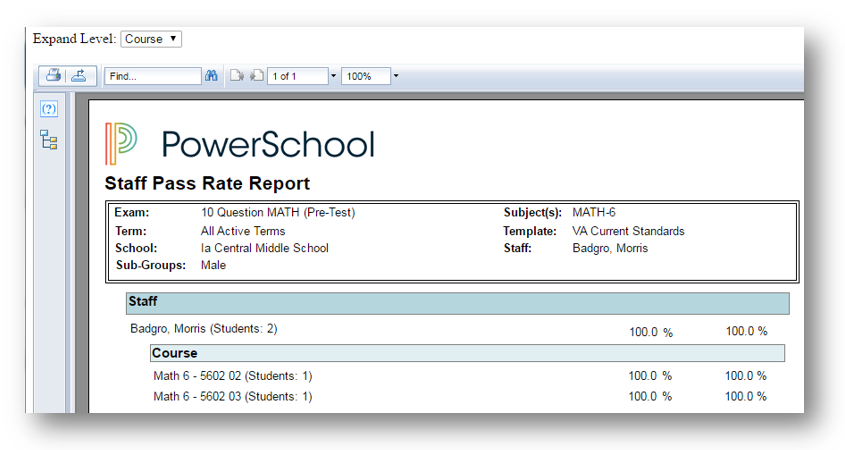Open the page number dropdown arrow
Viewport: 845px width, 450px height.
(333, 76)
